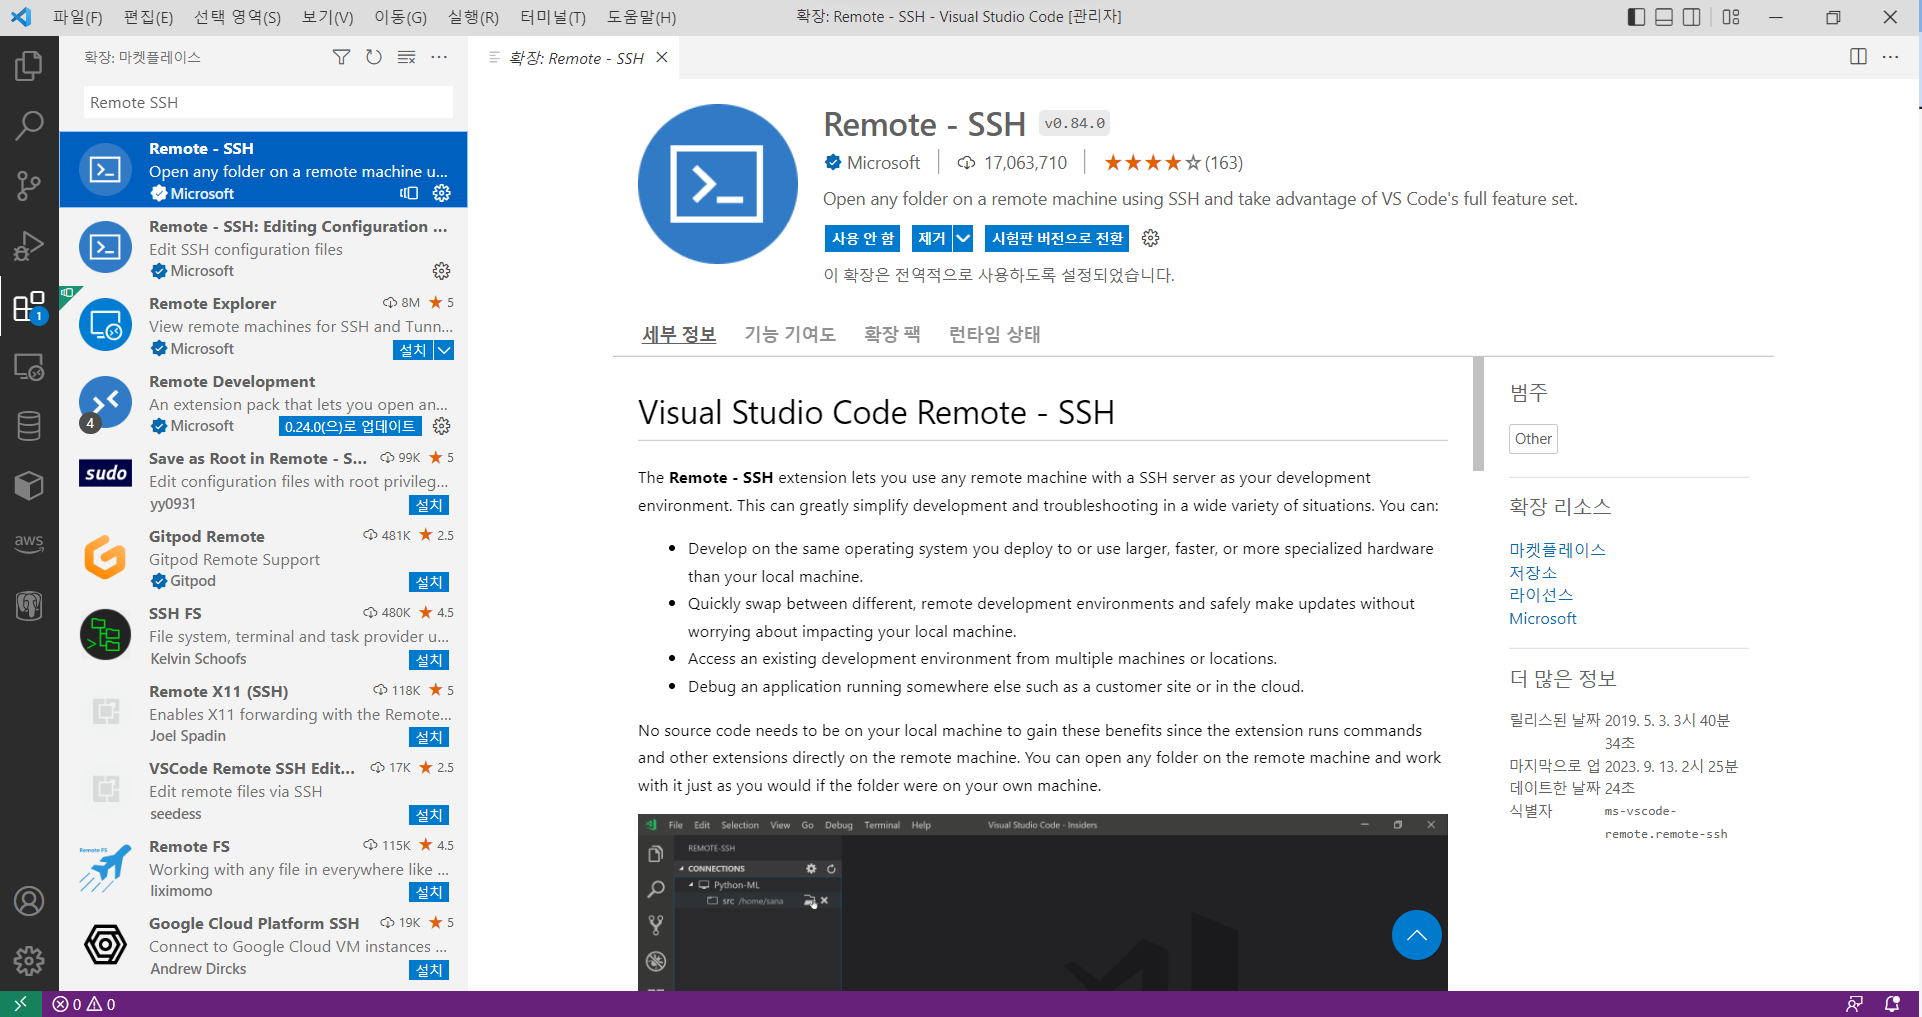Image resolution: width=1922 pixels, height=1017 pixels.
Task: Click the feedback icon in status bar
Action: 1855,1004
